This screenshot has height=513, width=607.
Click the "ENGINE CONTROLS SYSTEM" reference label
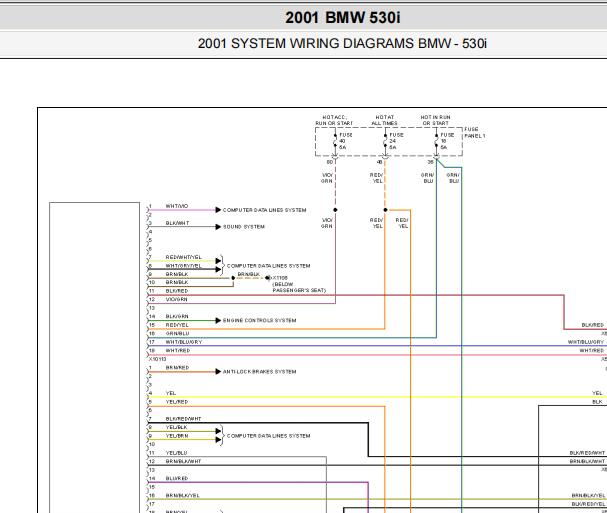259,321
